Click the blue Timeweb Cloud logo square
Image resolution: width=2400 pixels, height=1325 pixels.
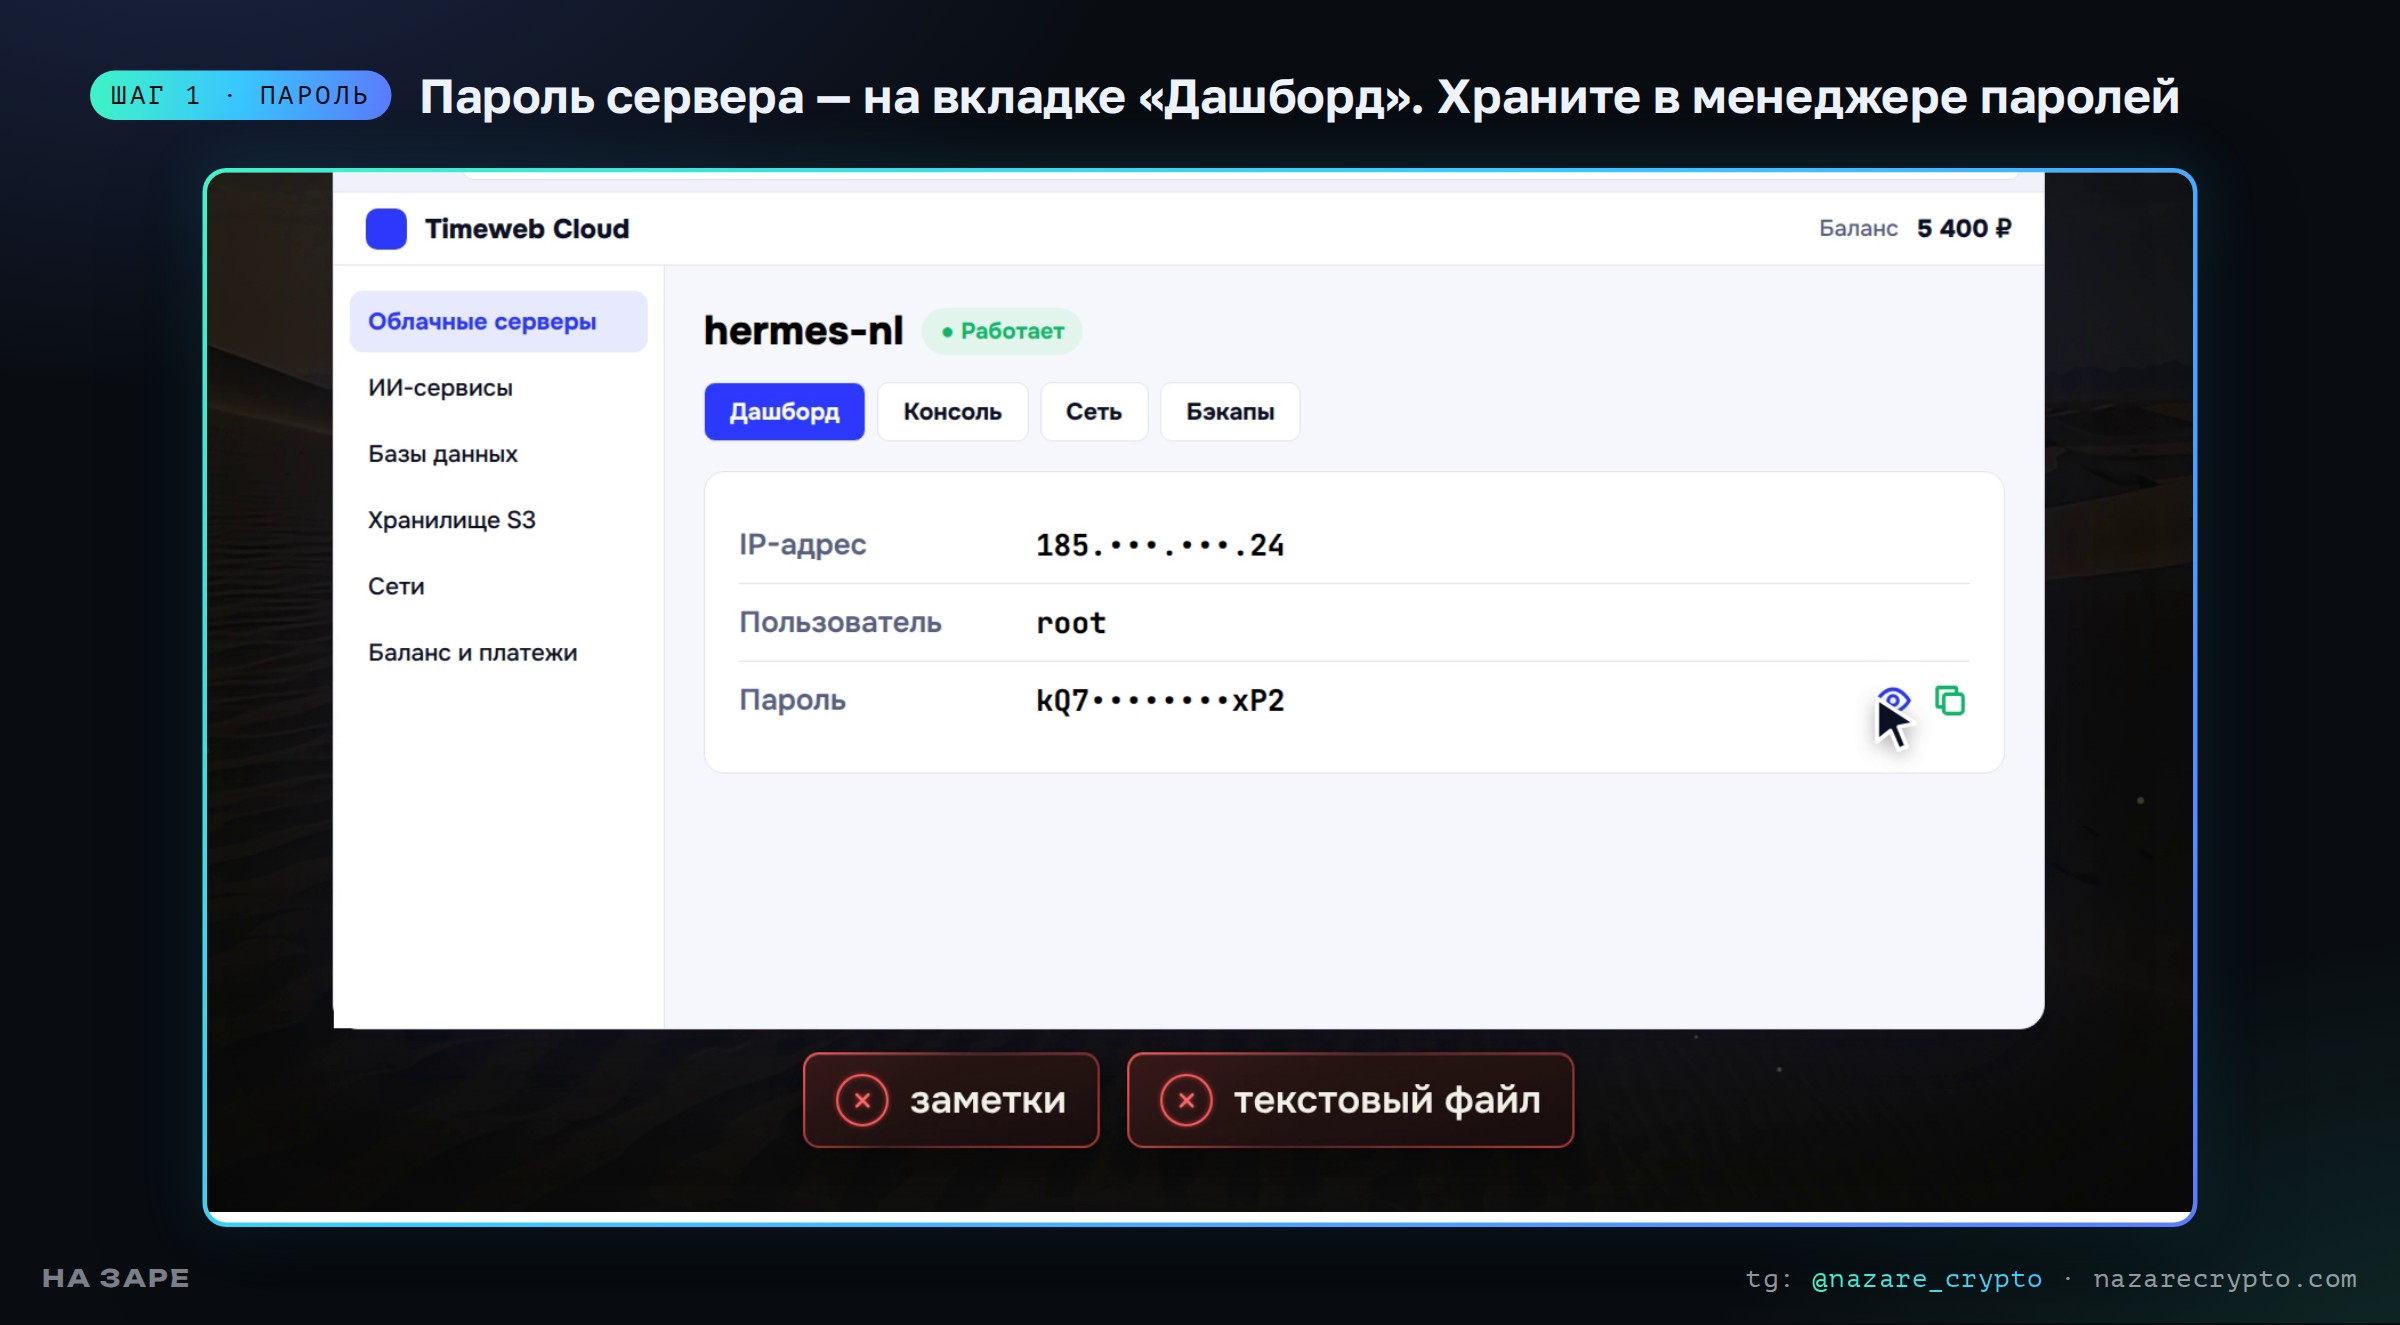(x=386, y=229)
